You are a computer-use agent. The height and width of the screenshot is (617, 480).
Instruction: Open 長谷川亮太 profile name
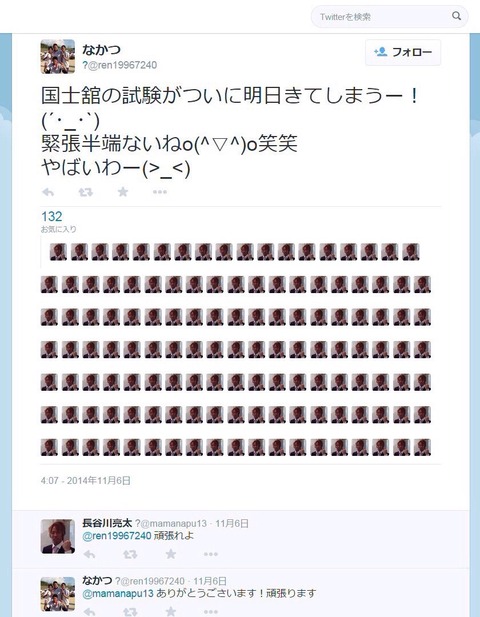(x=107, y=523)
